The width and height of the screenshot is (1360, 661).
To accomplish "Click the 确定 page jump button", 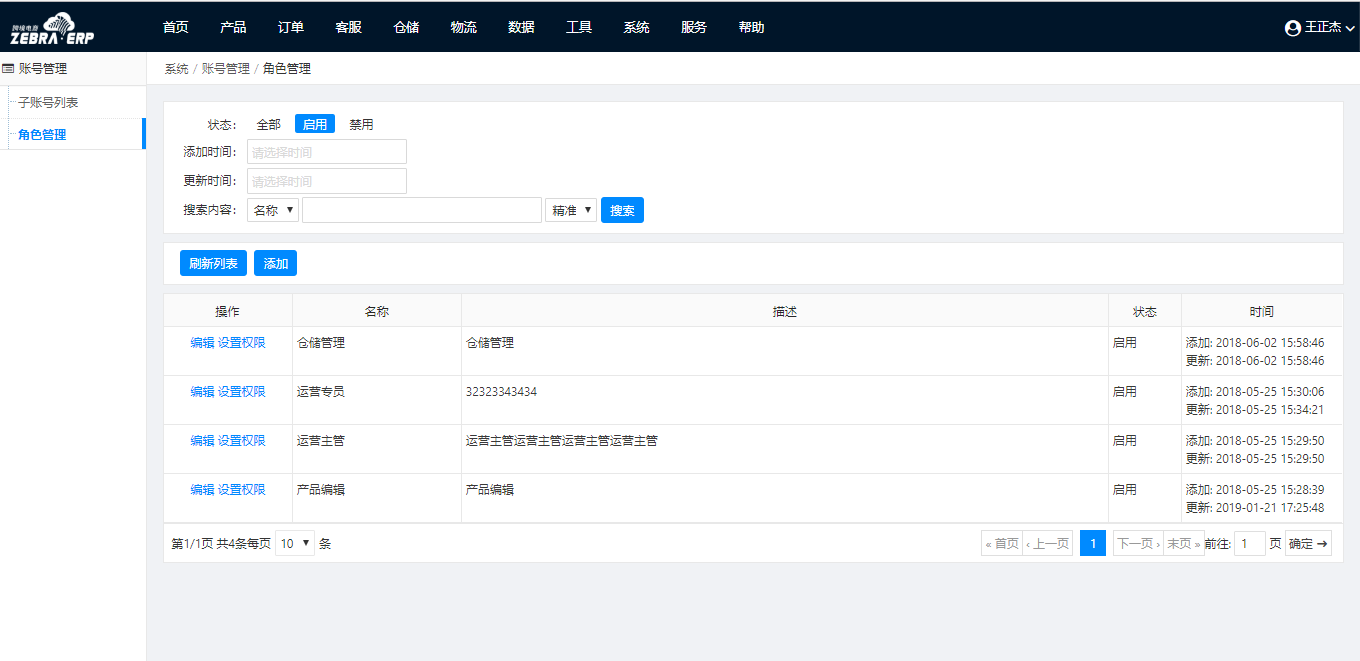I will pos(1308,543).
